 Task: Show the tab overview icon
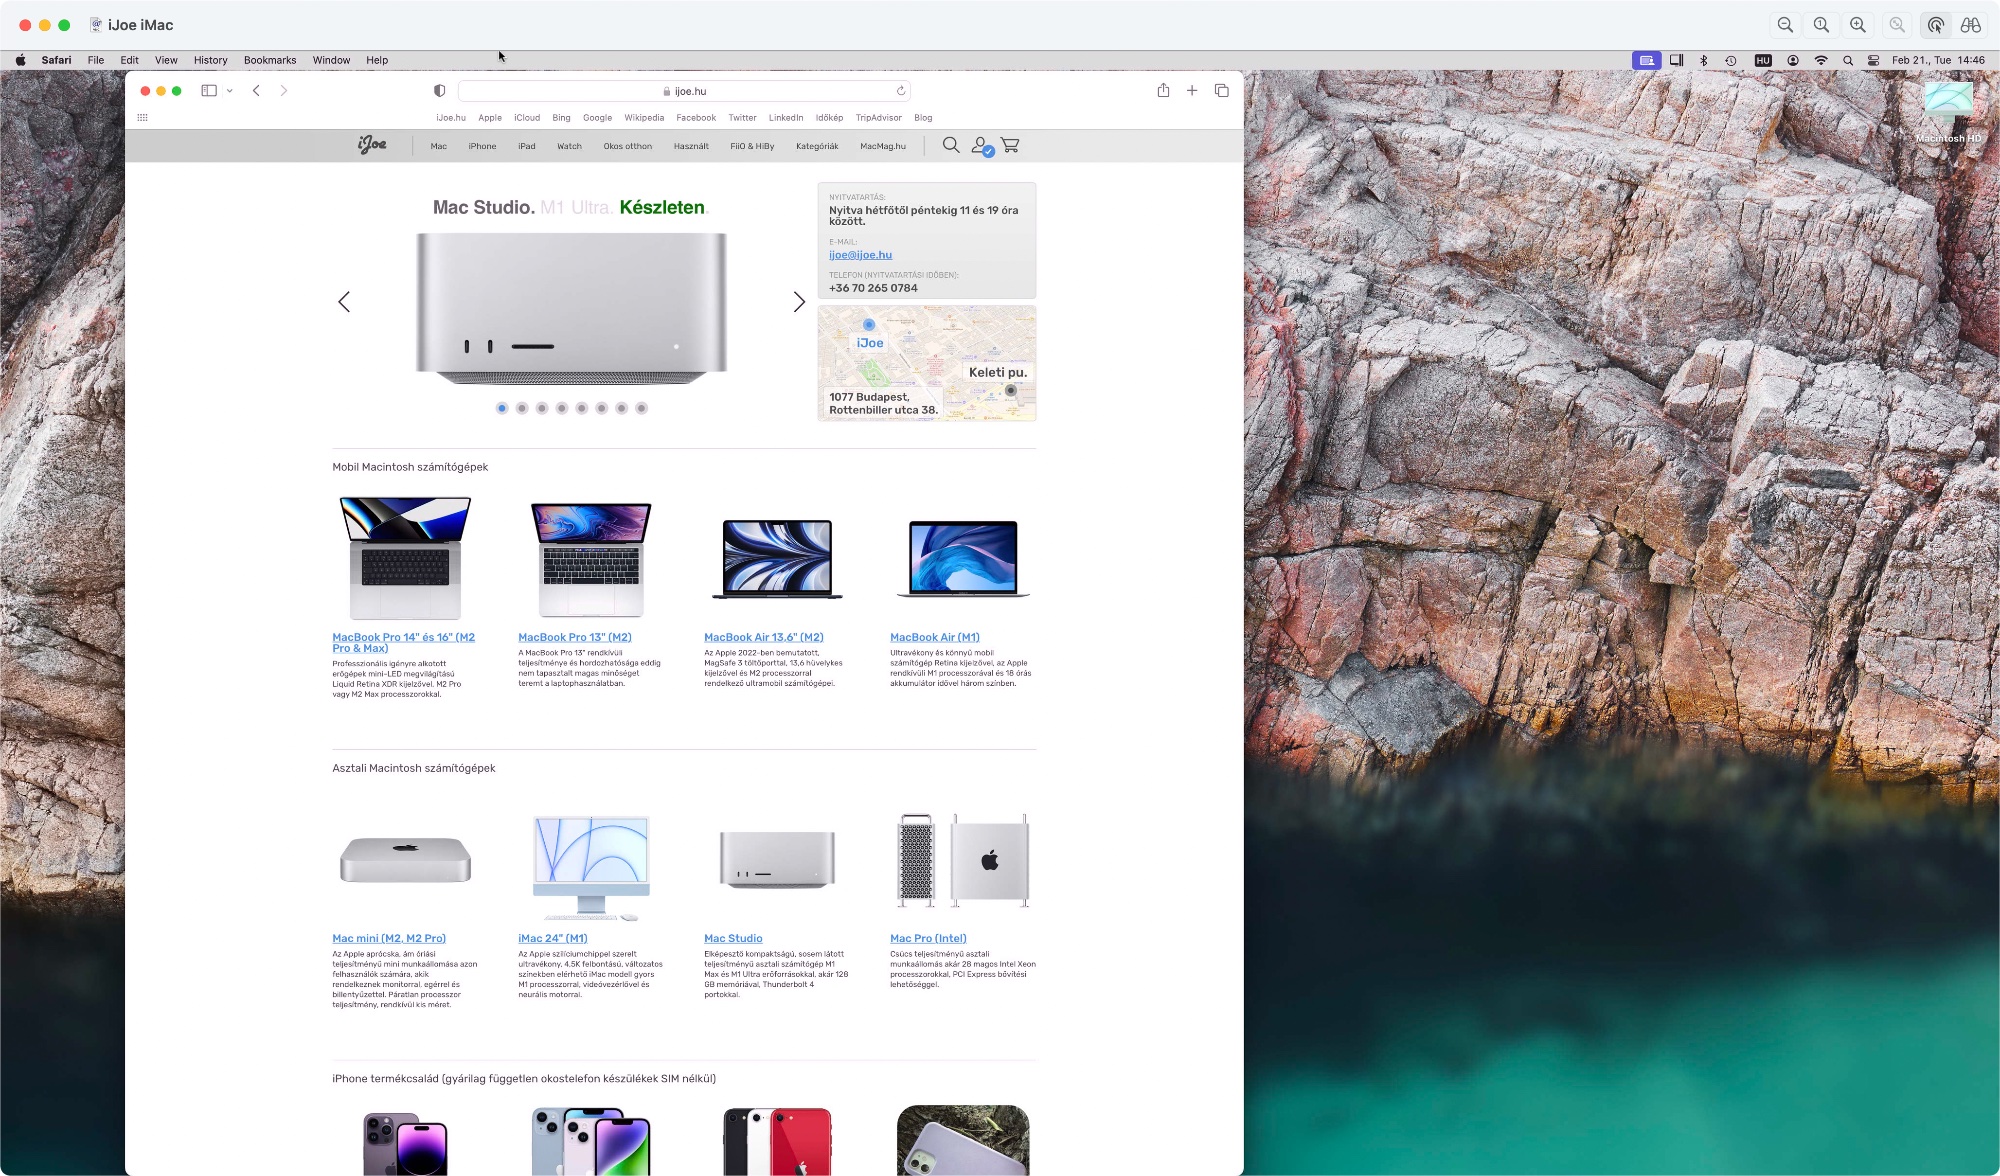pyautogui.click(x=1221, y=90)
